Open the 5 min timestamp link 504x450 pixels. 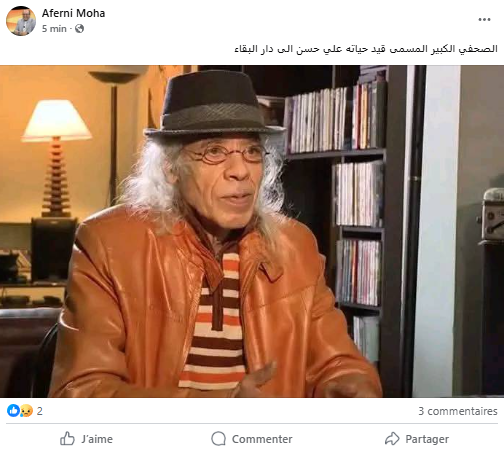click(x=54, y=29)
